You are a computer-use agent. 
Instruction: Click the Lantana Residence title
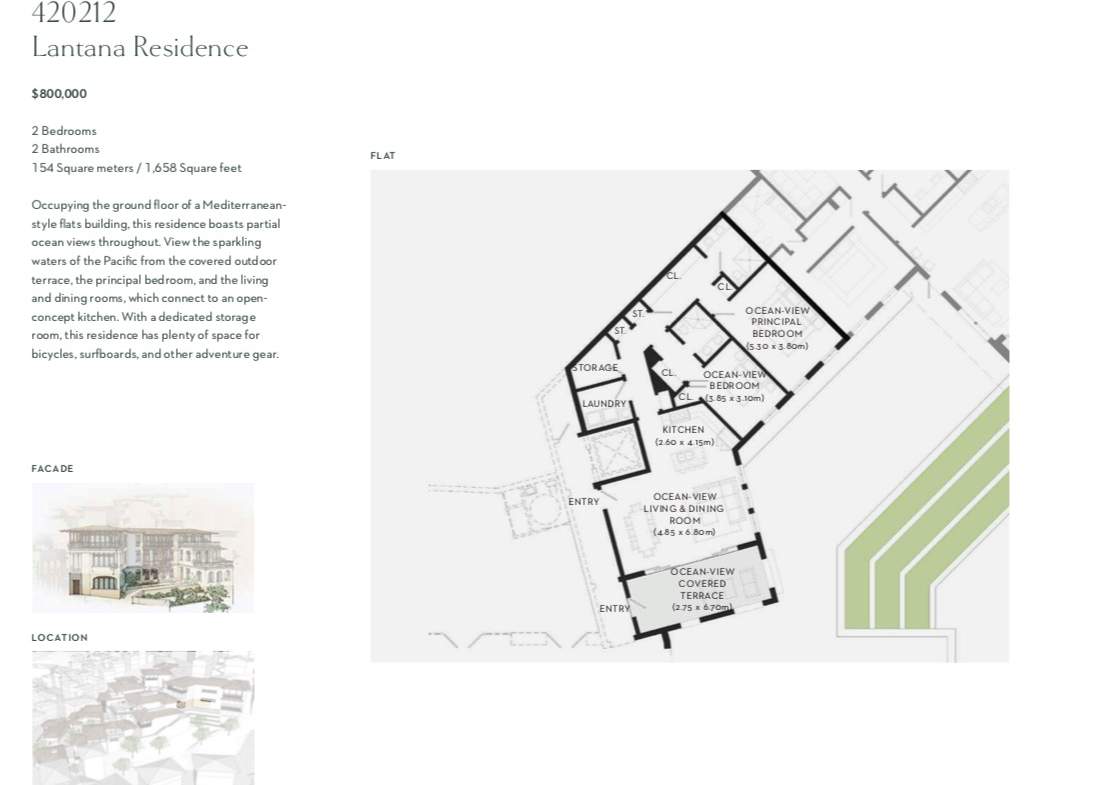coord(140,48)
